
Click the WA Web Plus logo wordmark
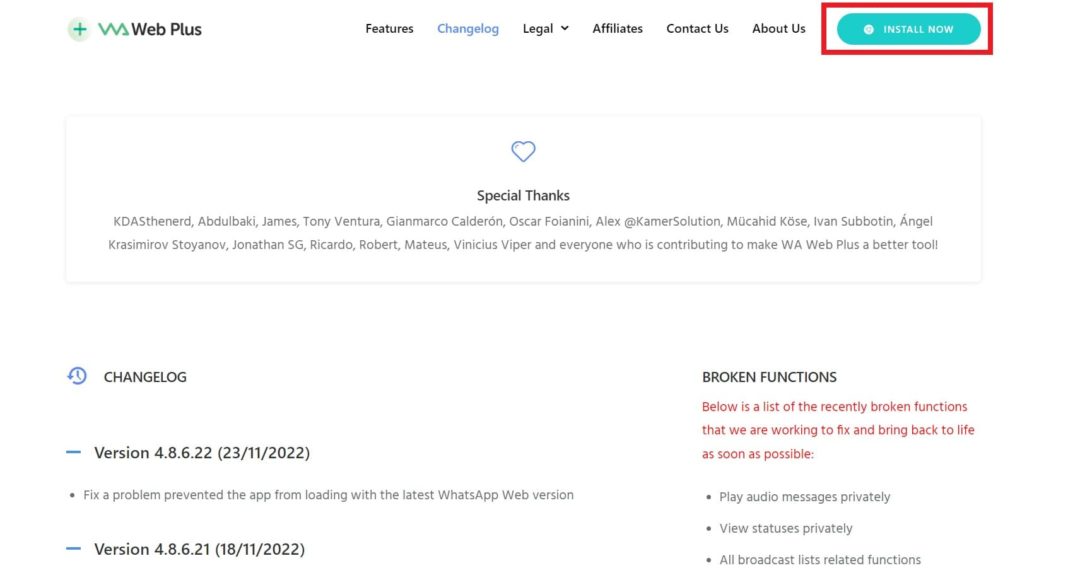click(150, 29)
